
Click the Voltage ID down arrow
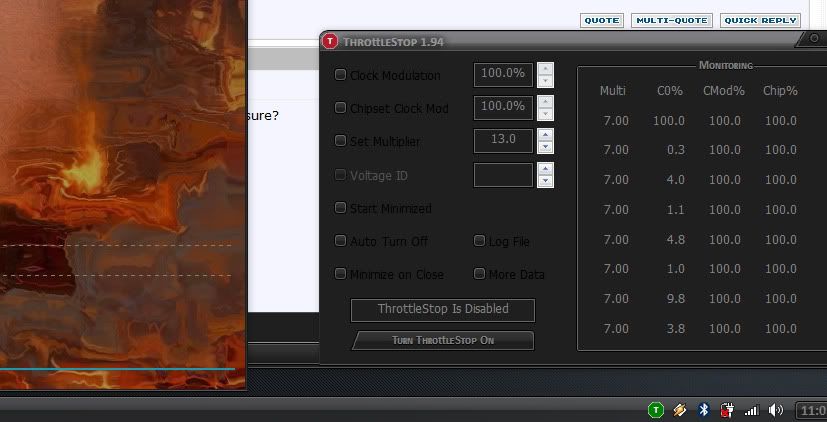coord(545,181)
